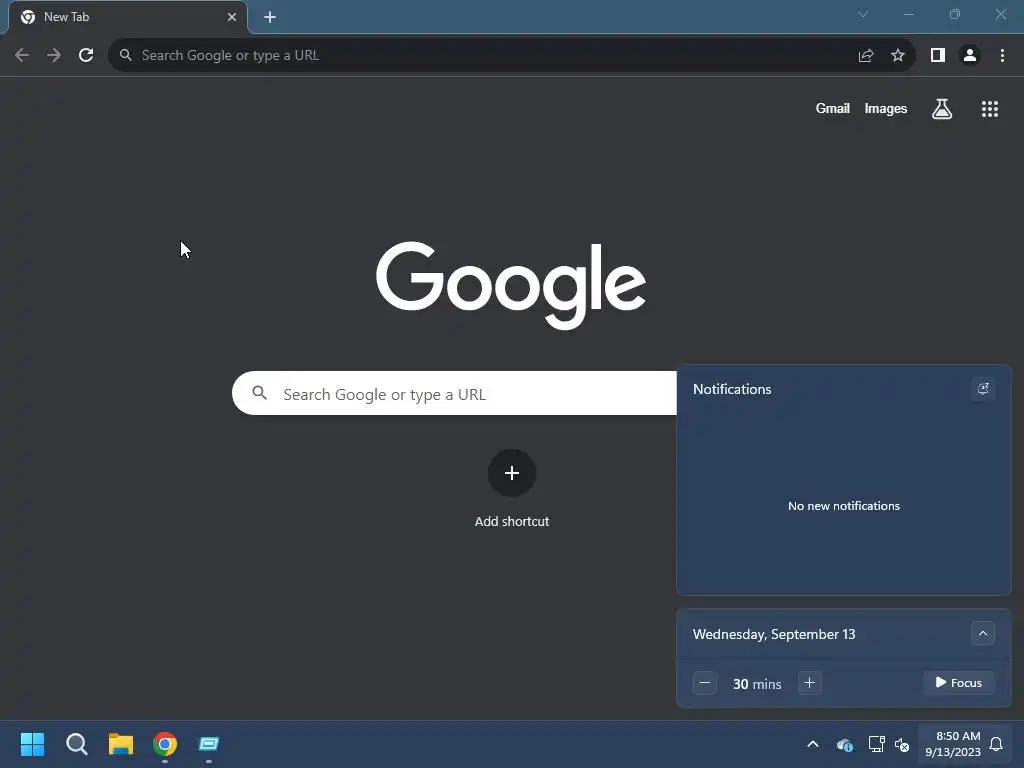
Task: Click the No new notifications text
Action: [844, 506]
